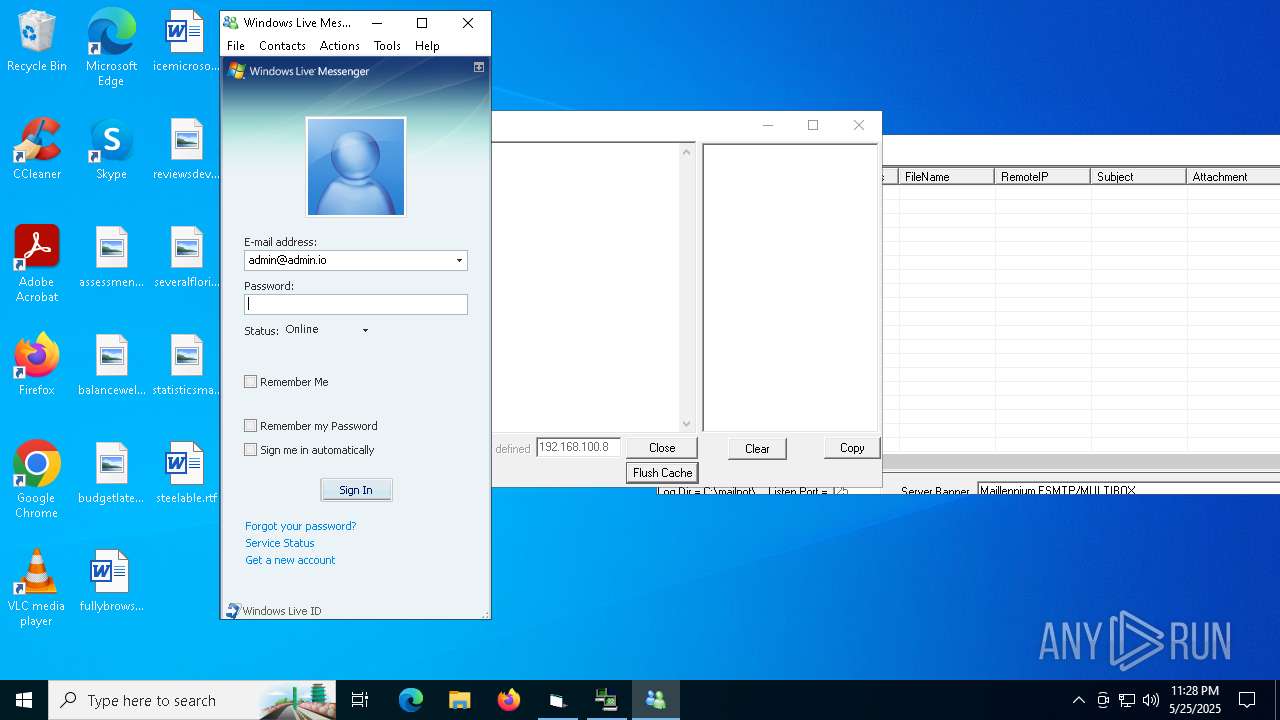Open the Help menu
Viewport: 1280px width, 720px height.
(x=427, y=46)
